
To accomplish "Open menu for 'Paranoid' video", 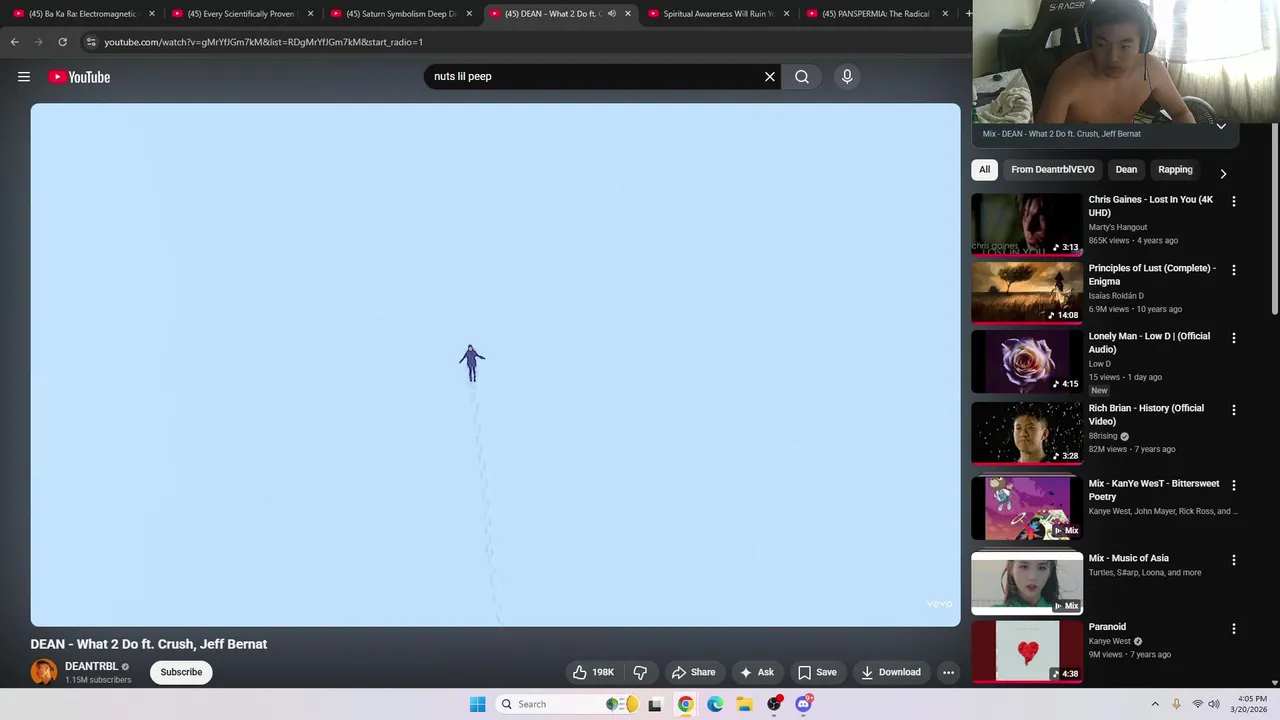I will pos(1233,629).
